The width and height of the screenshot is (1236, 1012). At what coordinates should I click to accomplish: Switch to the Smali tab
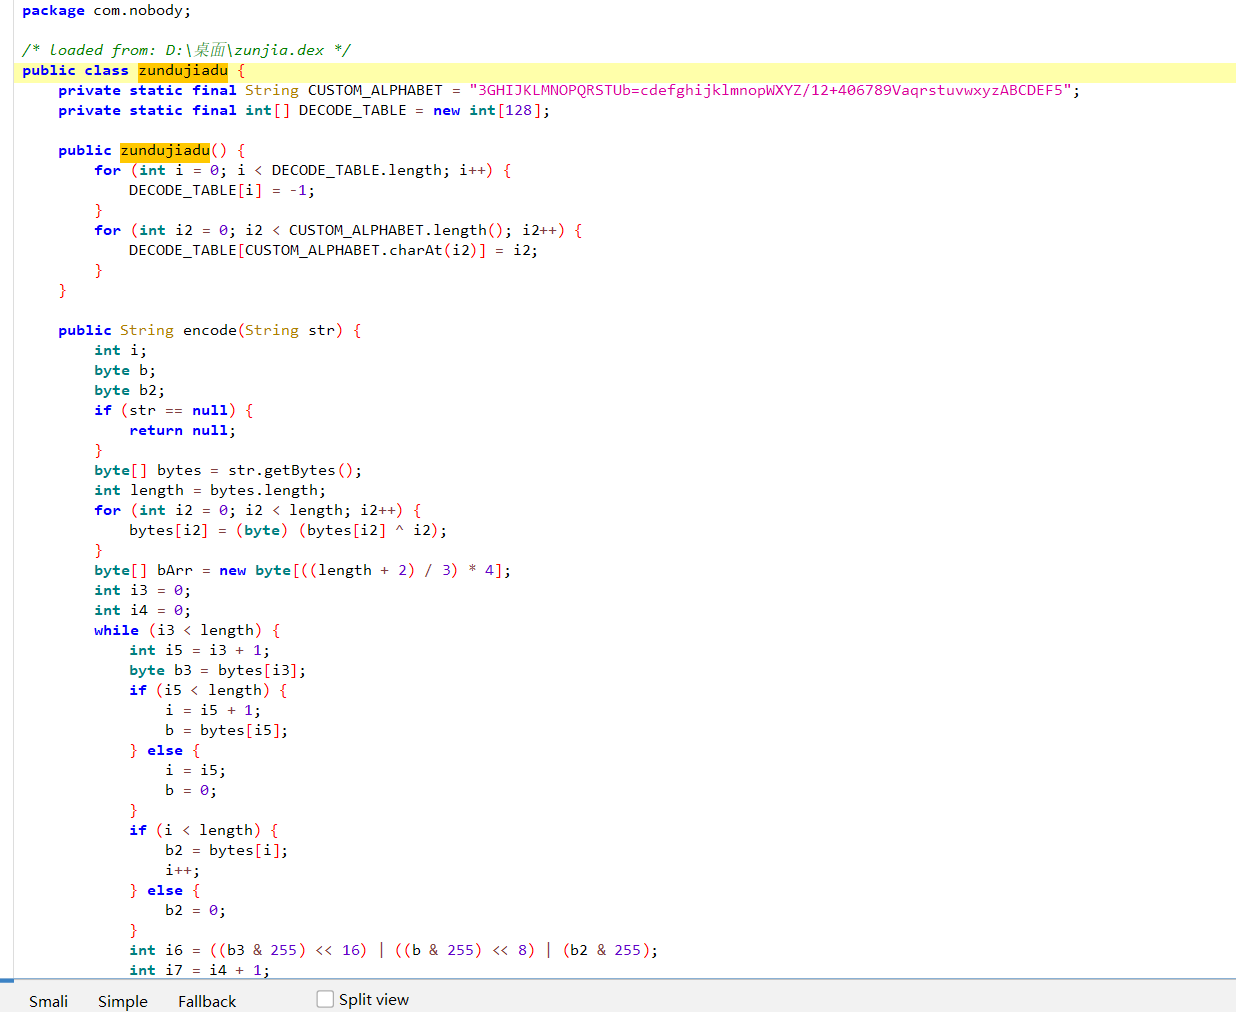point(48,1000)
